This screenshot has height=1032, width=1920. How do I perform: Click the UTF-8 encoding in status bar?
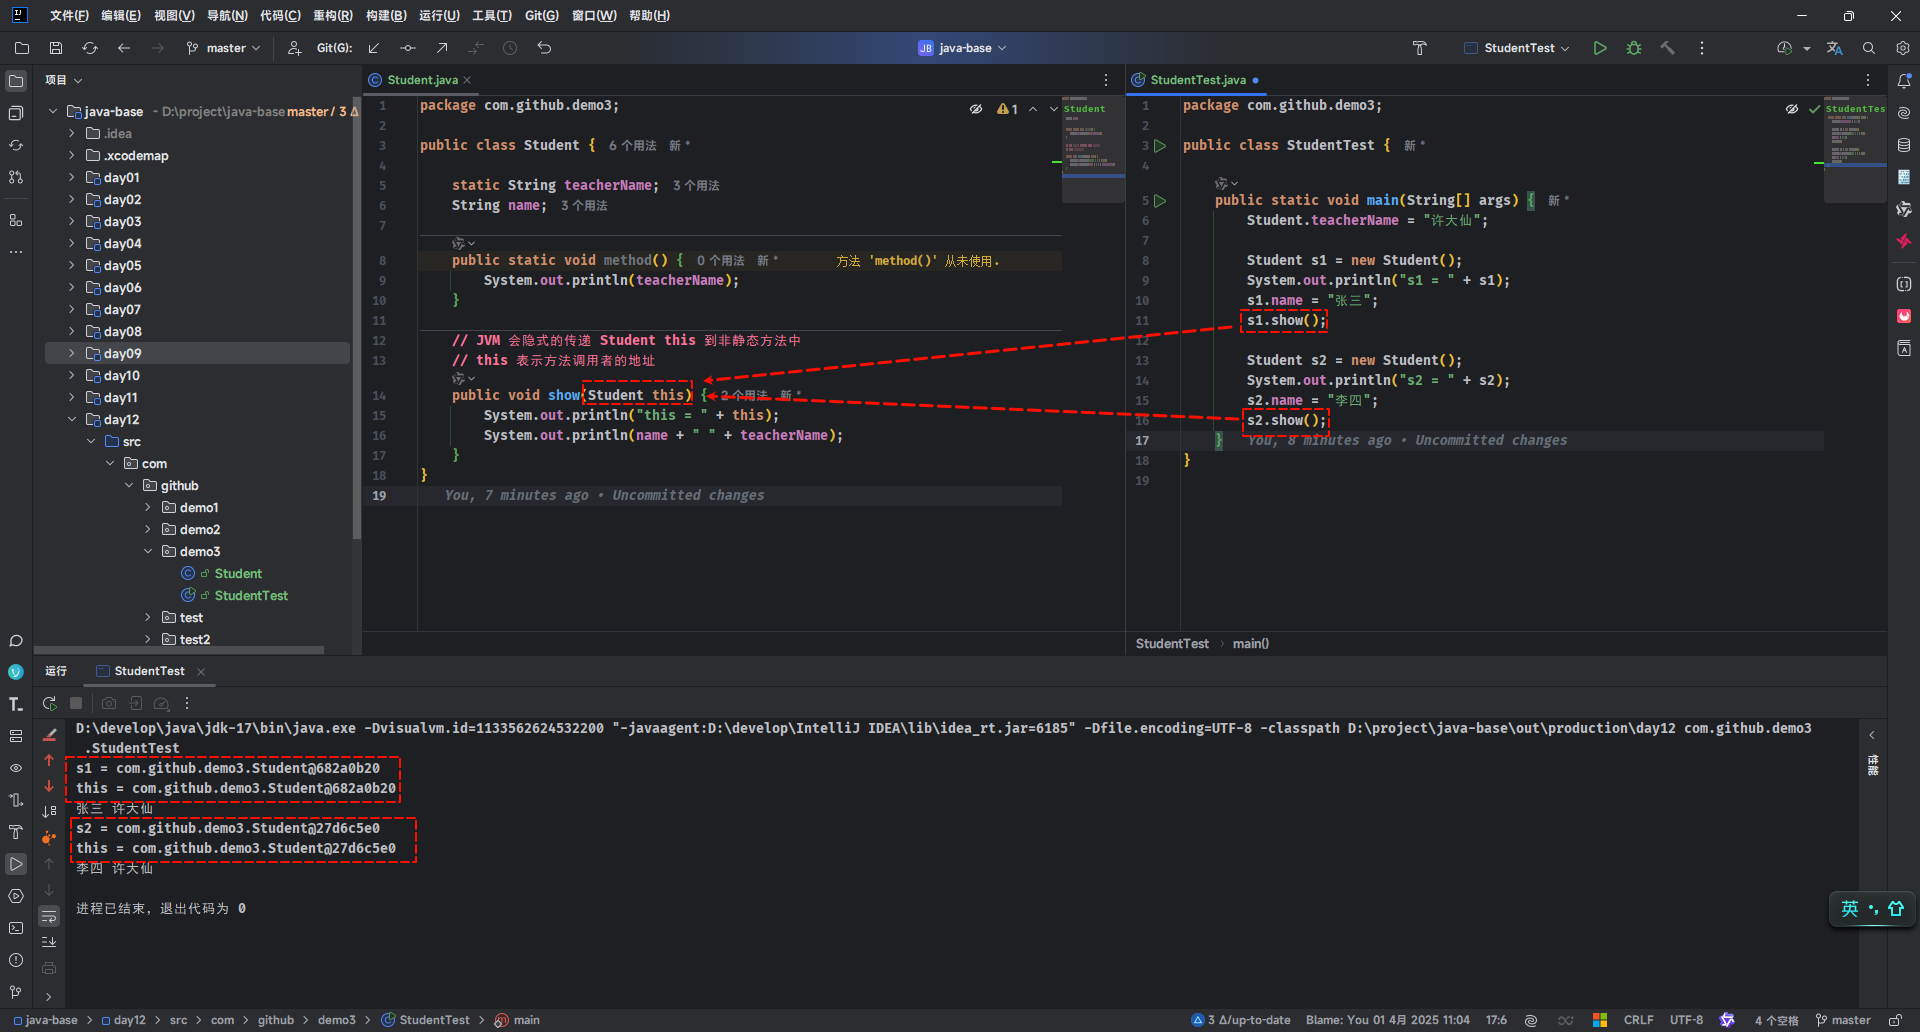coord(1686,1020)
